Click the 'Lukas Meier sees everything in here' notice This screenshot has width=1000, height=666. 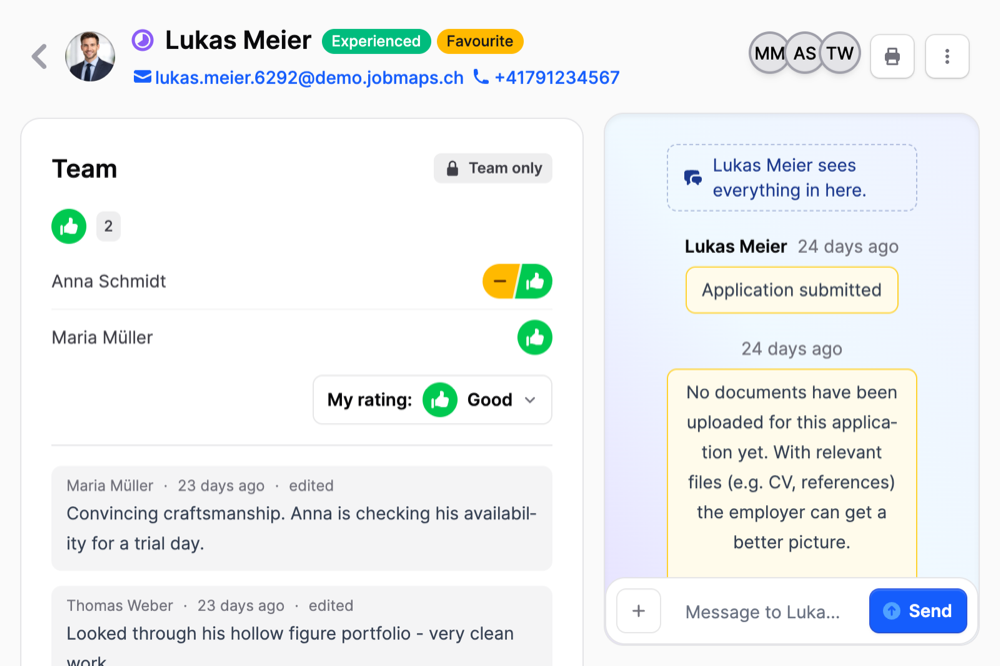click(x=791, y=177)
